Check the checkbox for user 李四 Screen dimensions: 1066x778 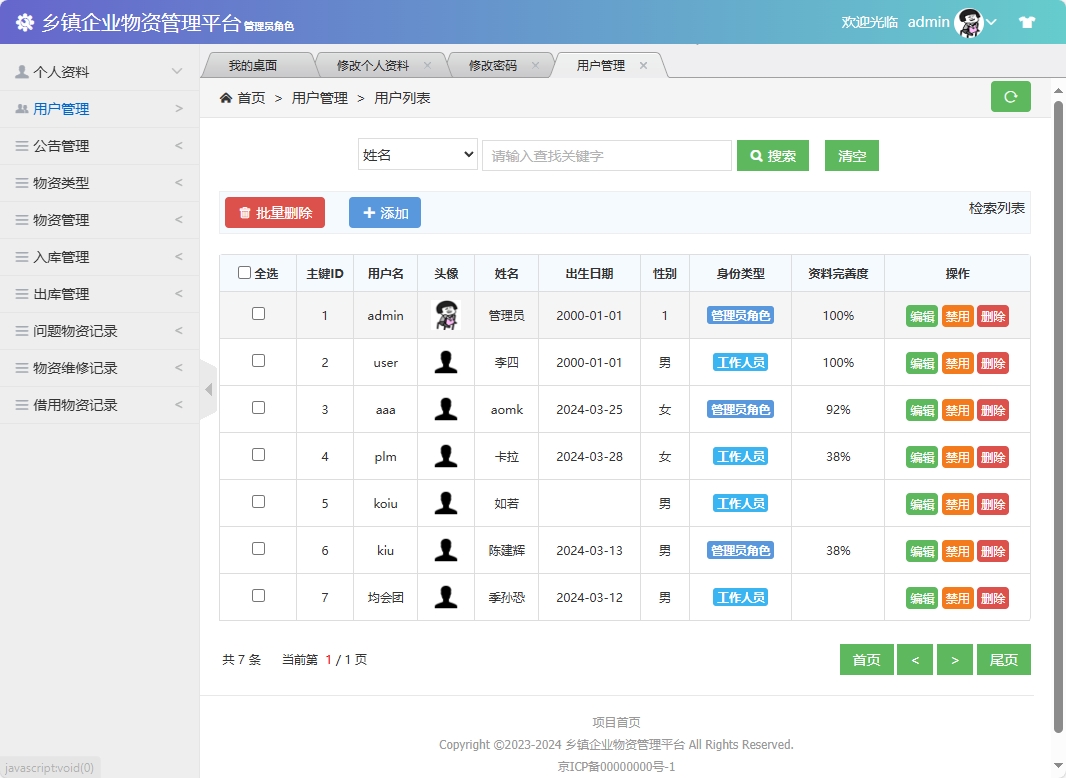258,362
